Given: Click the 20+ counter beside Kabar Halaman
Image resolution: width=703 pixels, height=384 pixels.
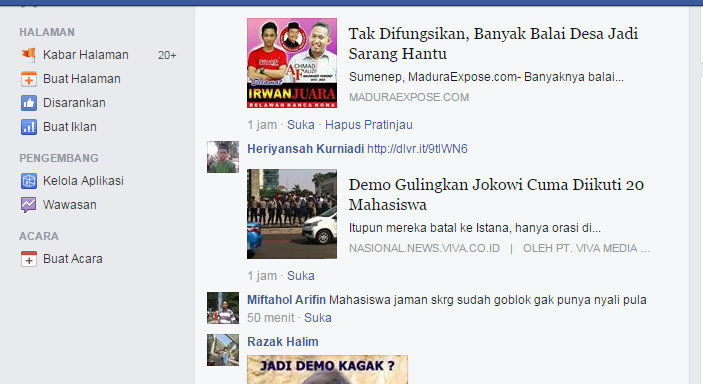Looking at the screenshot, I should (167, 55).
